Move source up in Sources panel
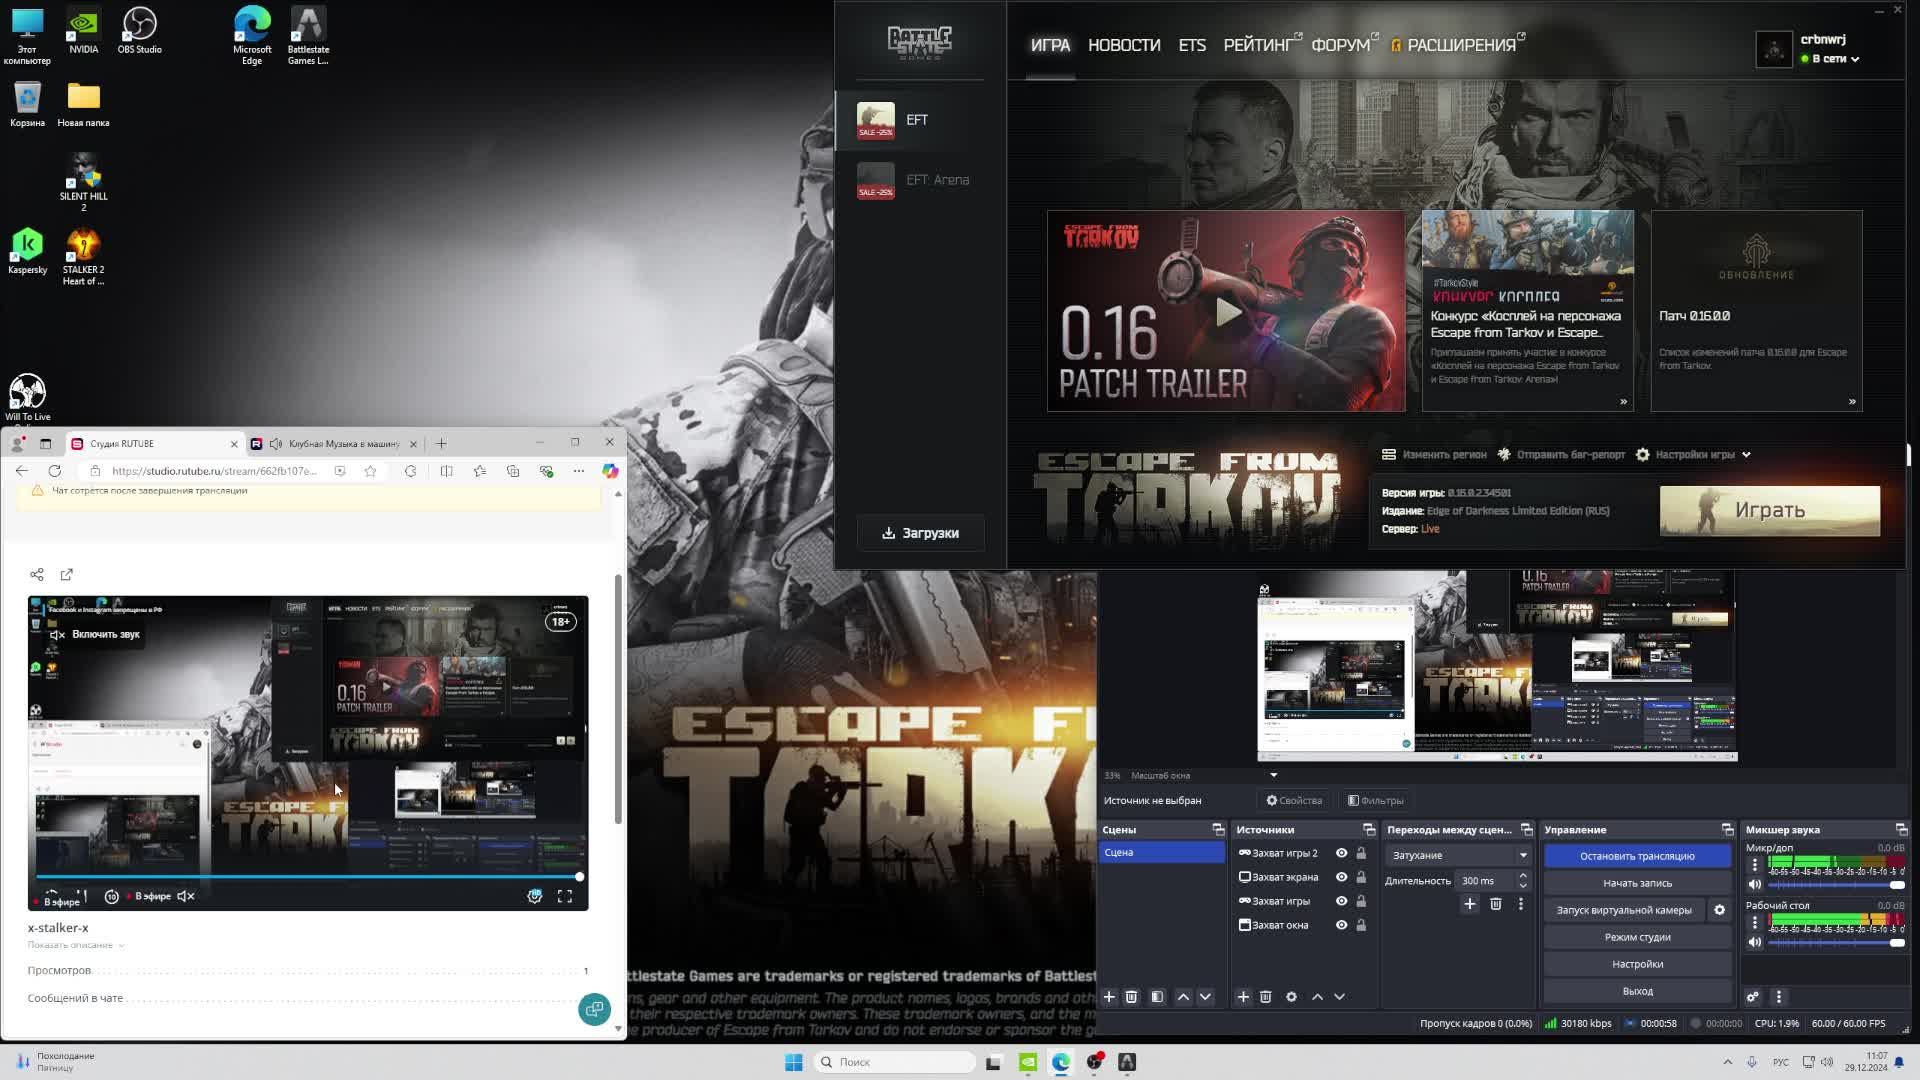The width and height of the screenshot is (1920, 1080). [x=1317, y=997]
